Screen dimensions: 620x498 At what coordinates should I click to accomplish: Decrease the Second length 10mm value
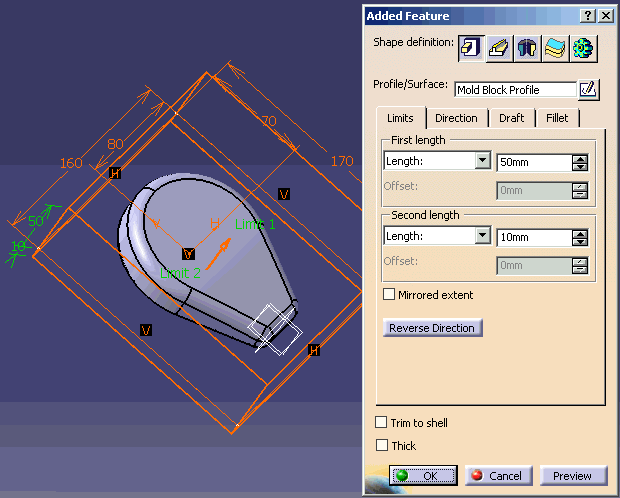(580, 242)
